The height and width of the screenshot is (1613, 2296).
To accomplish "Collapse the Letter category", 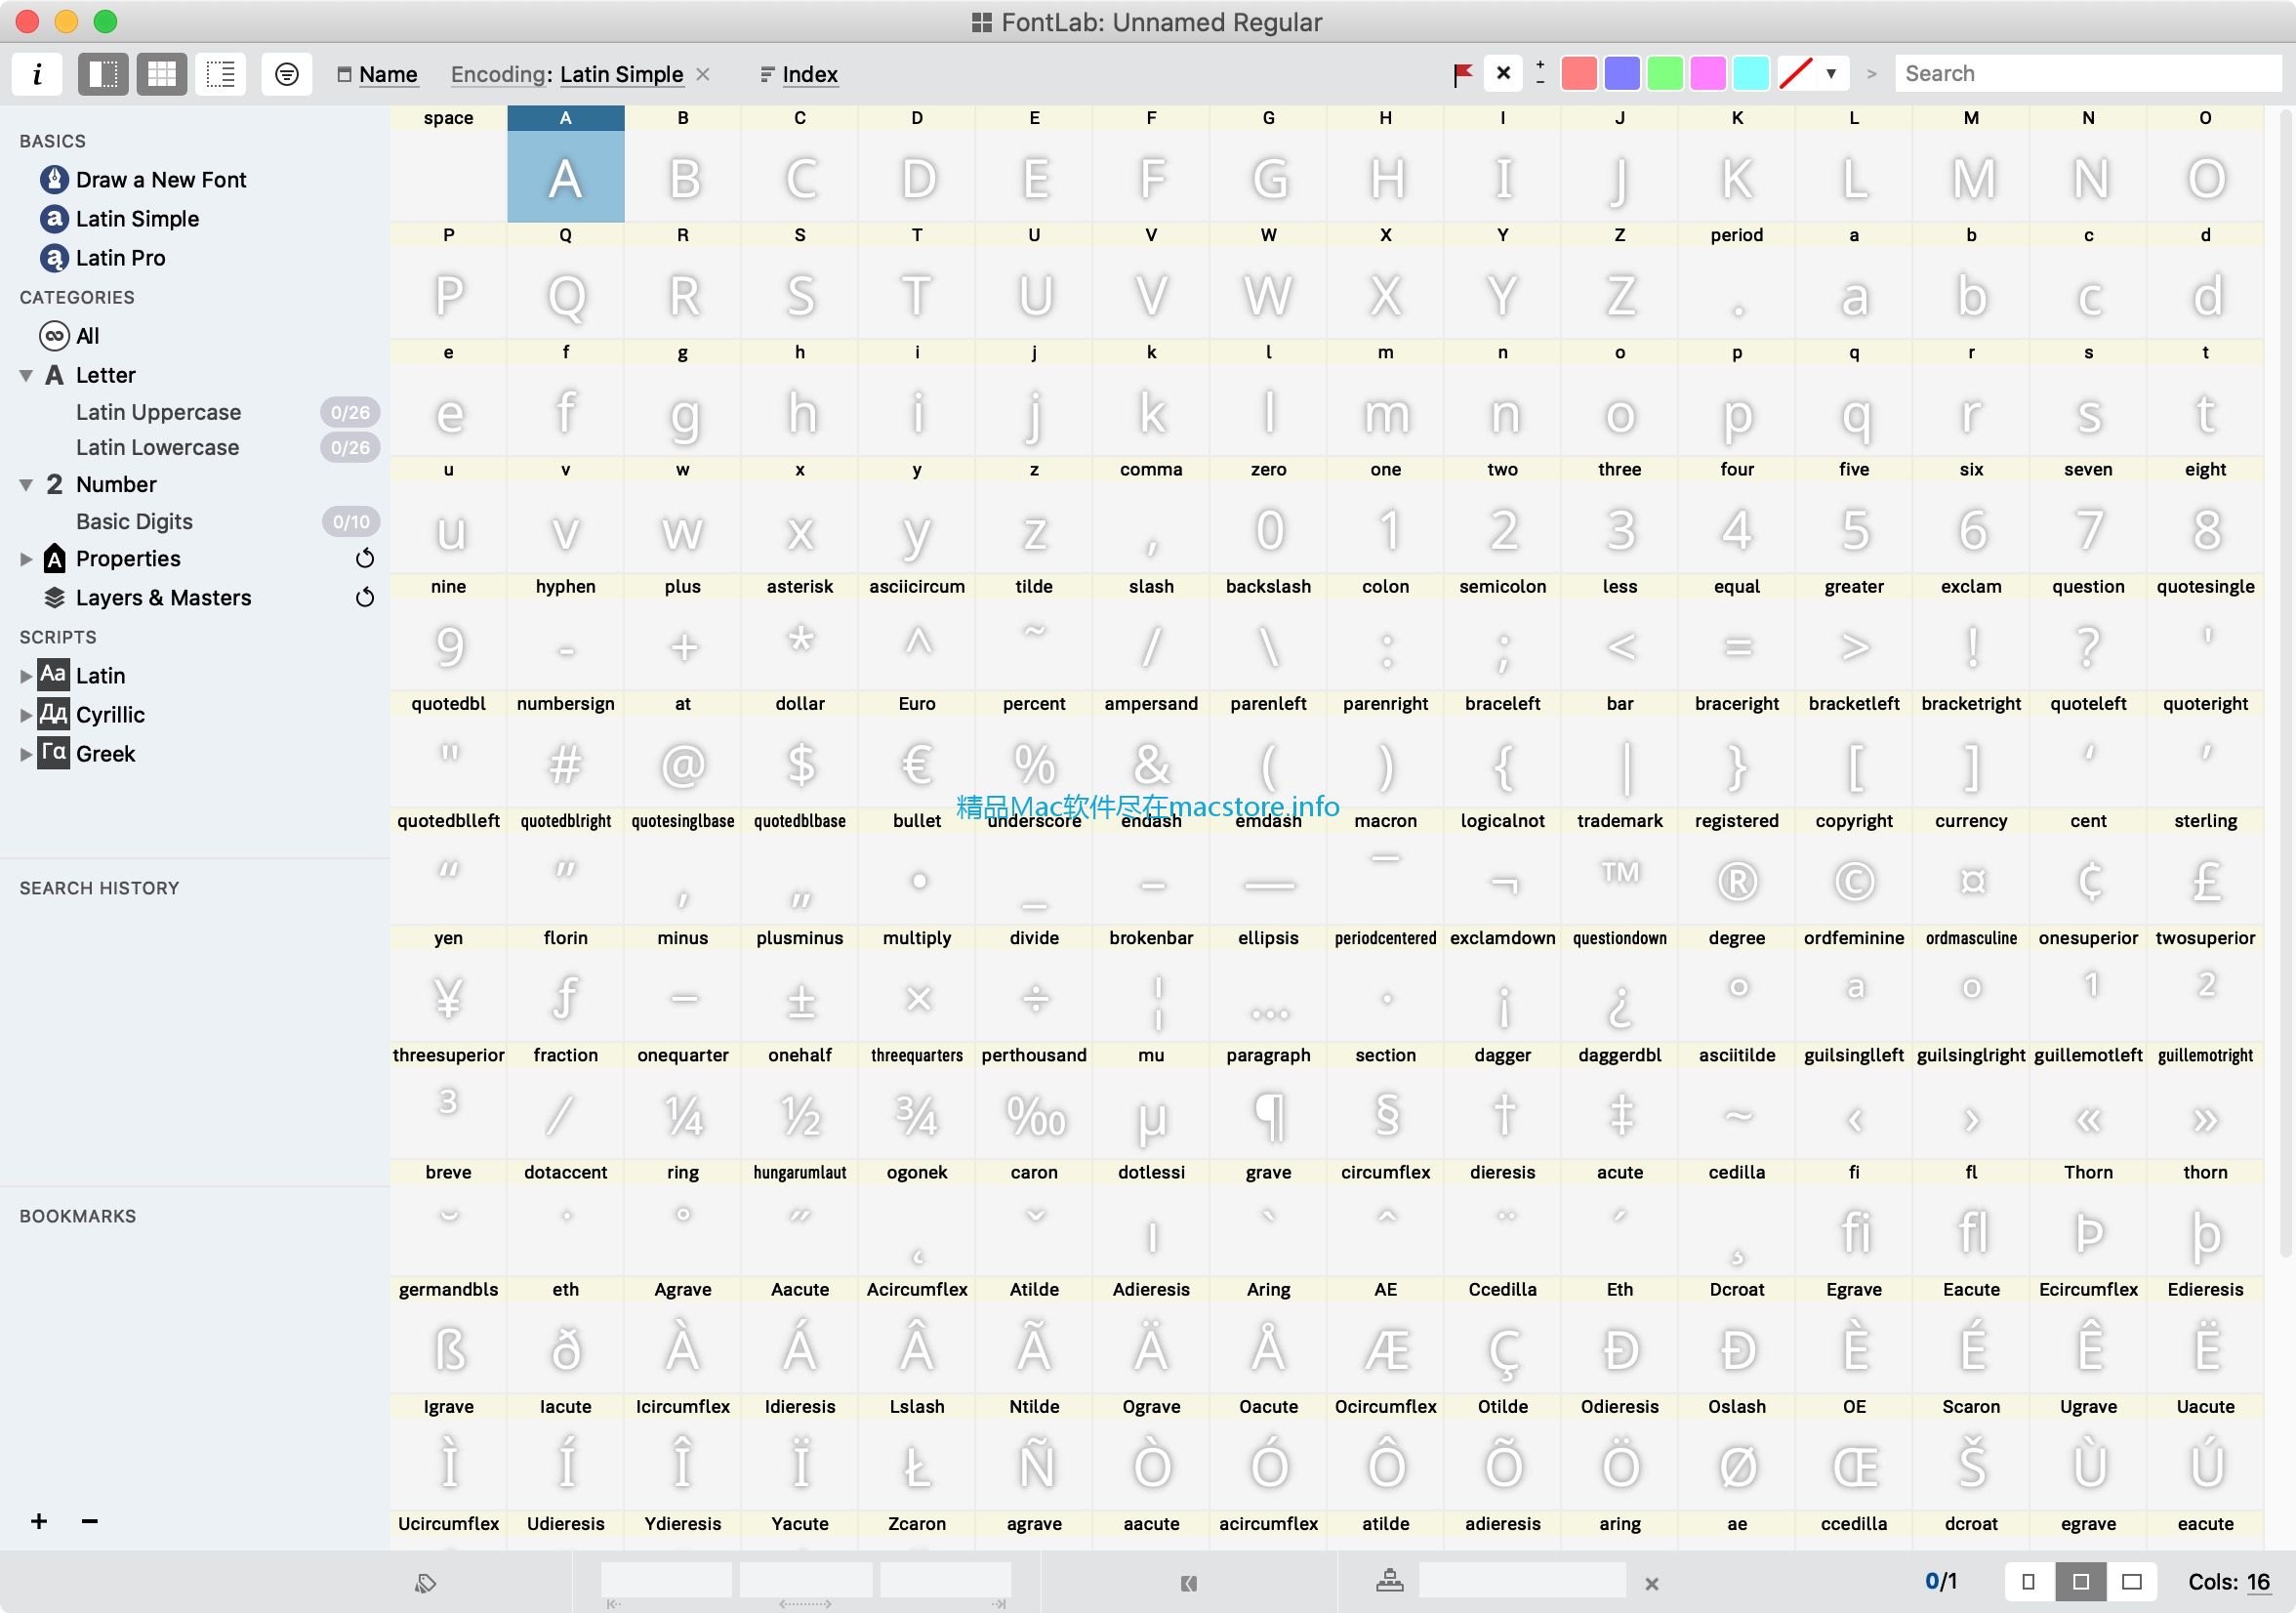I will (26, 376).
